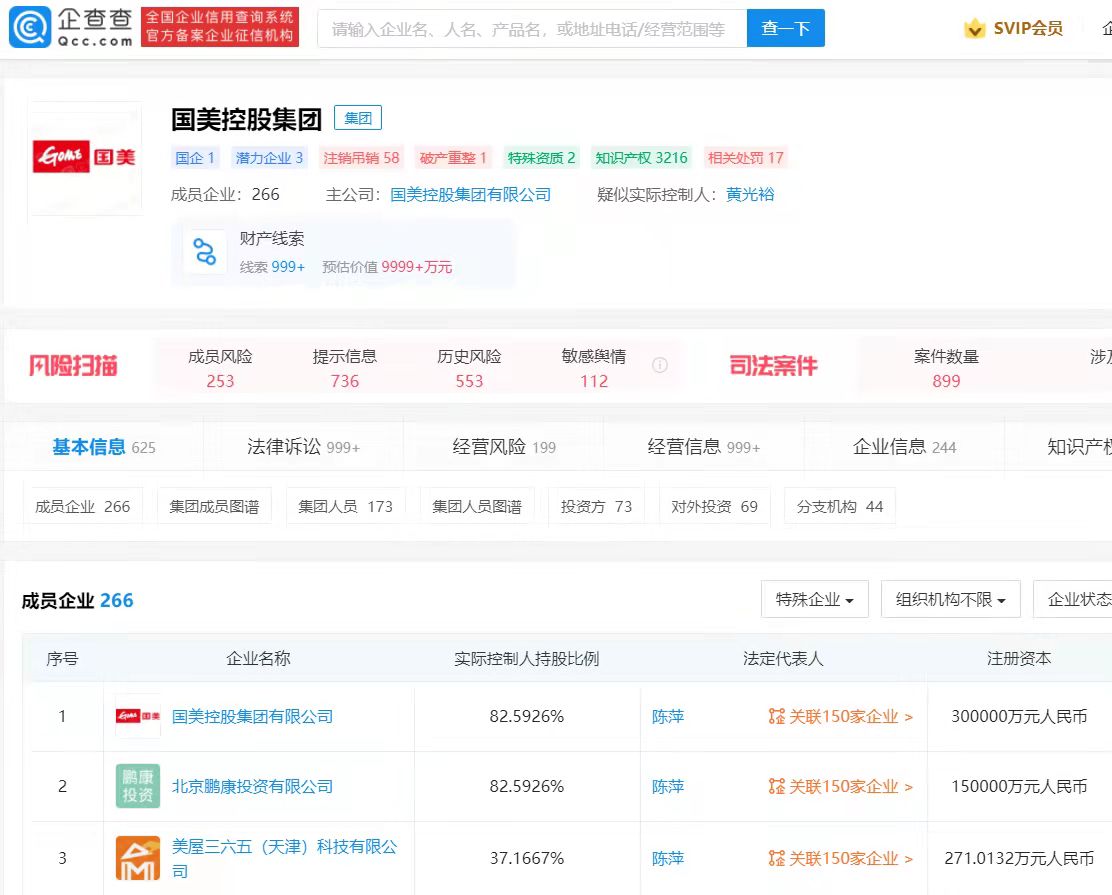Click the 潜力企业 3 tag

(269, 157)
